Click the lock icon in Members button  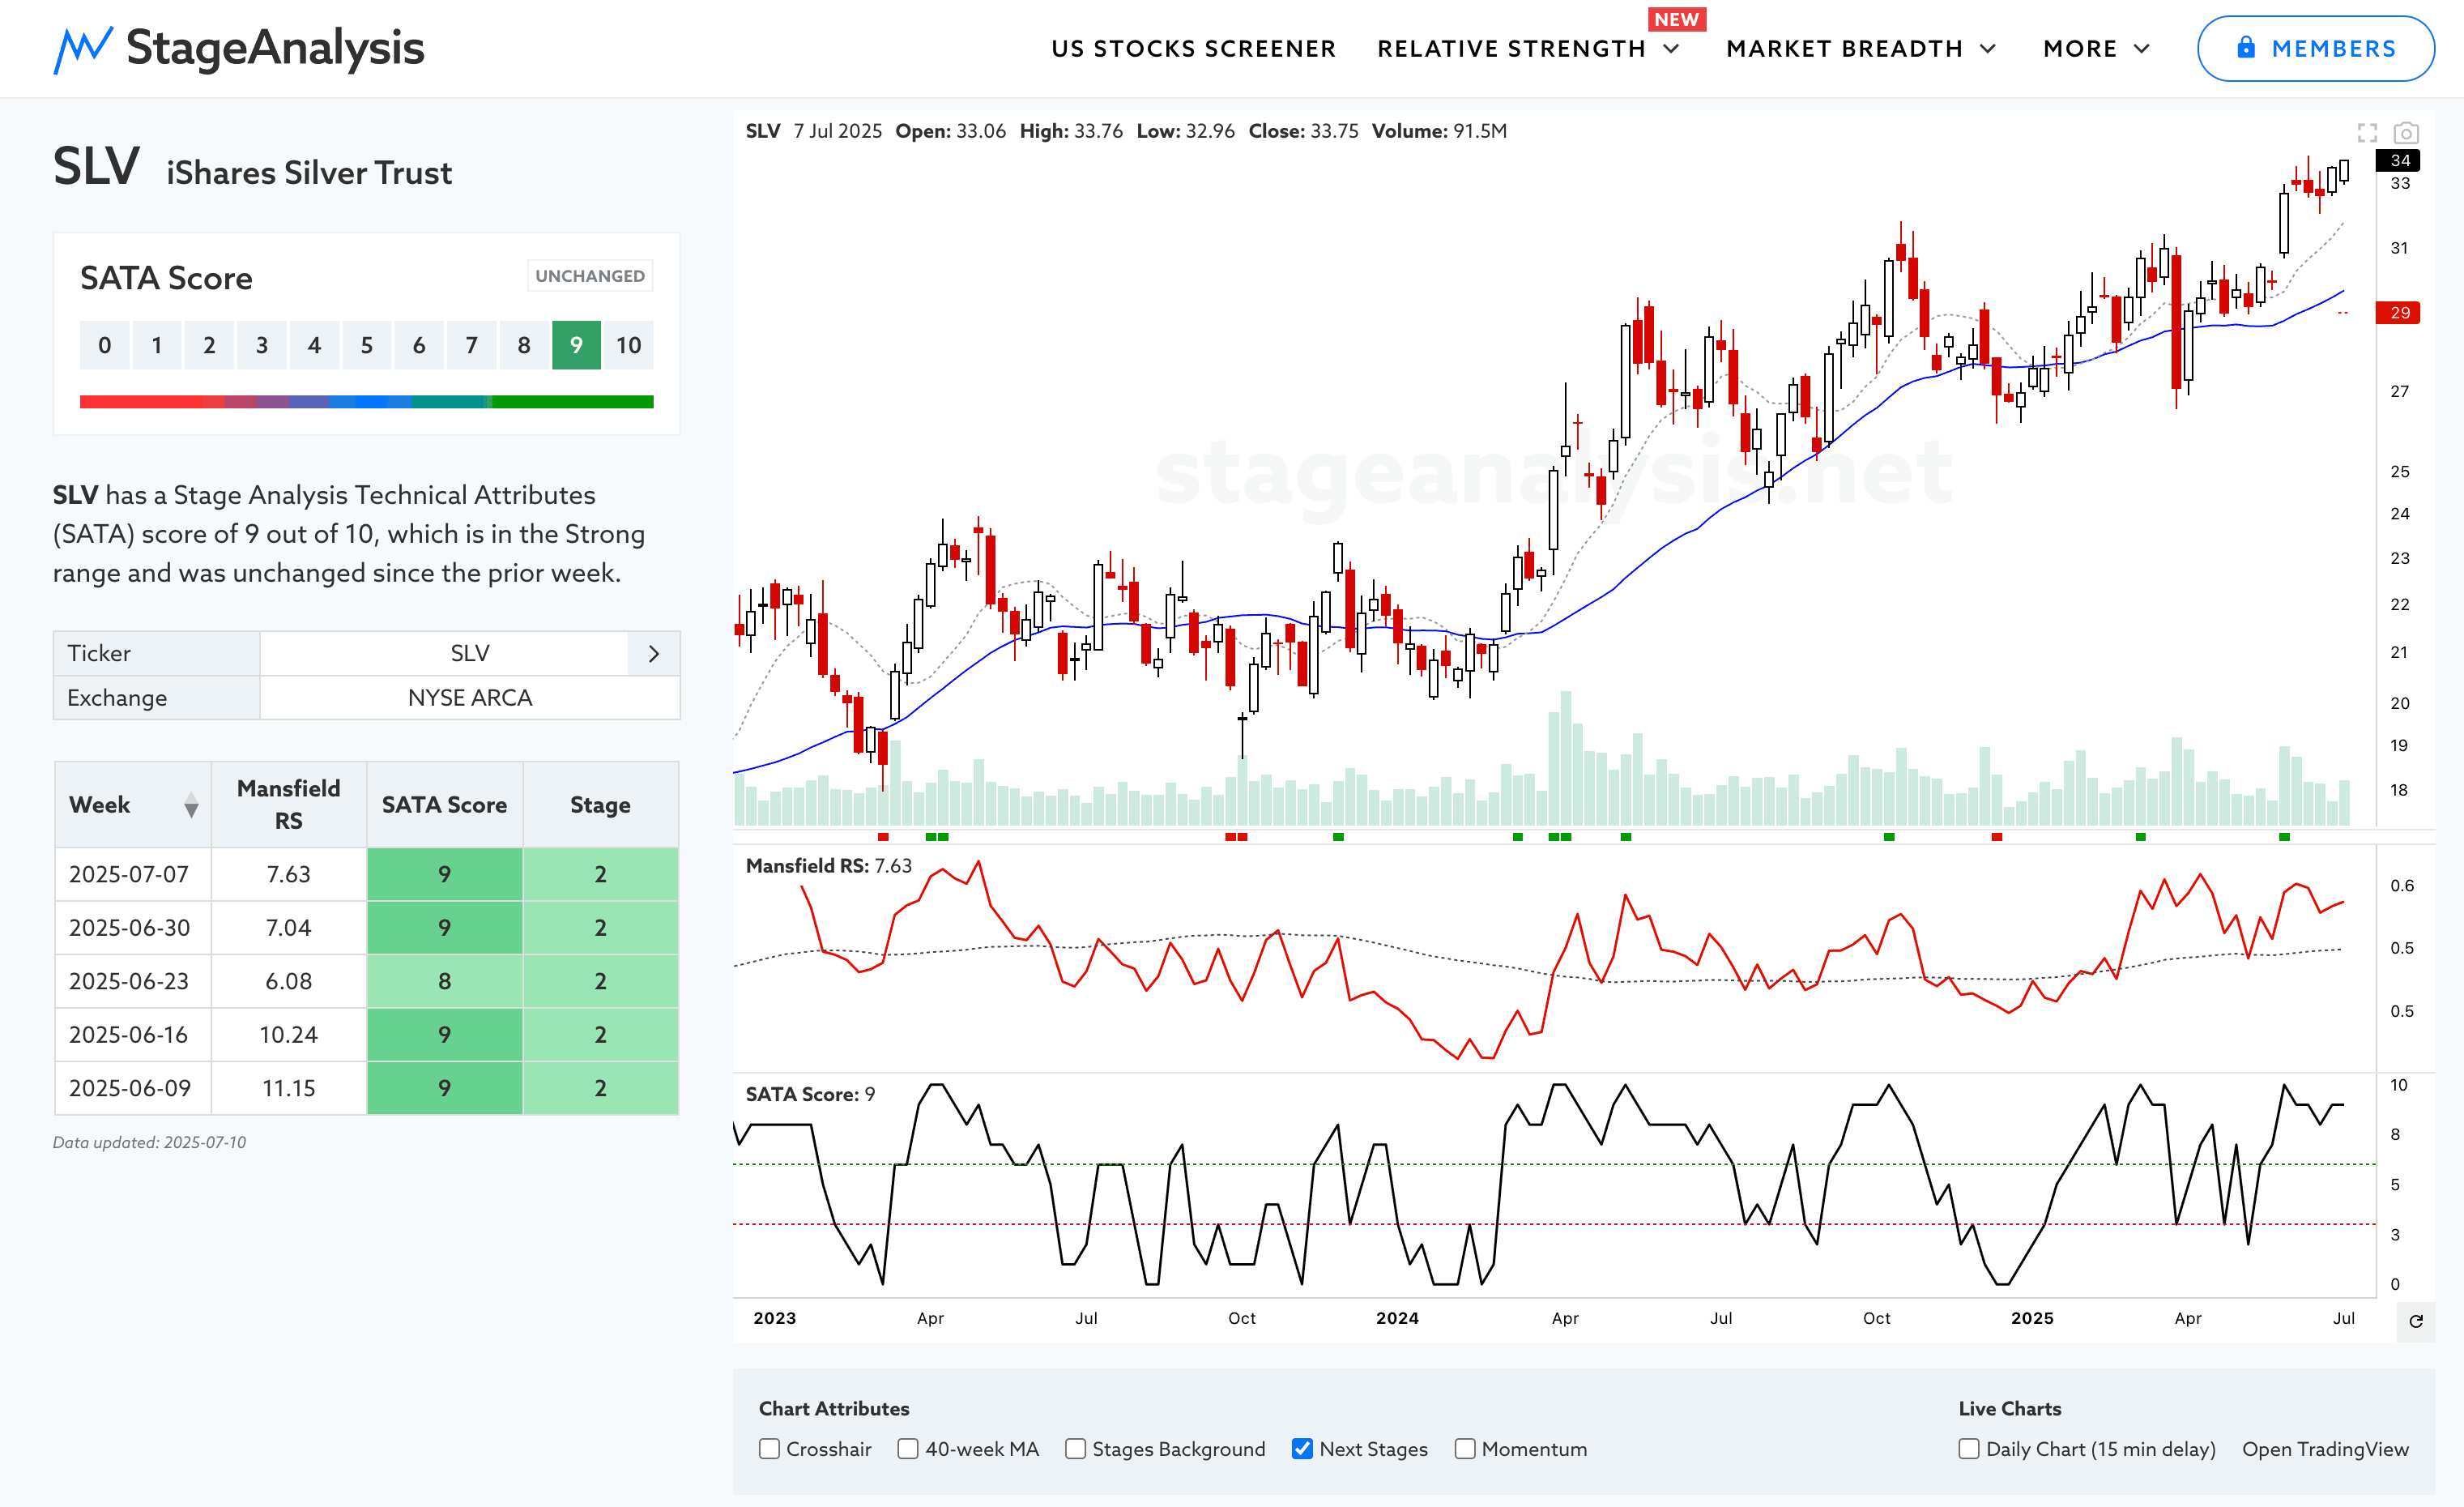click(2245, 47)
